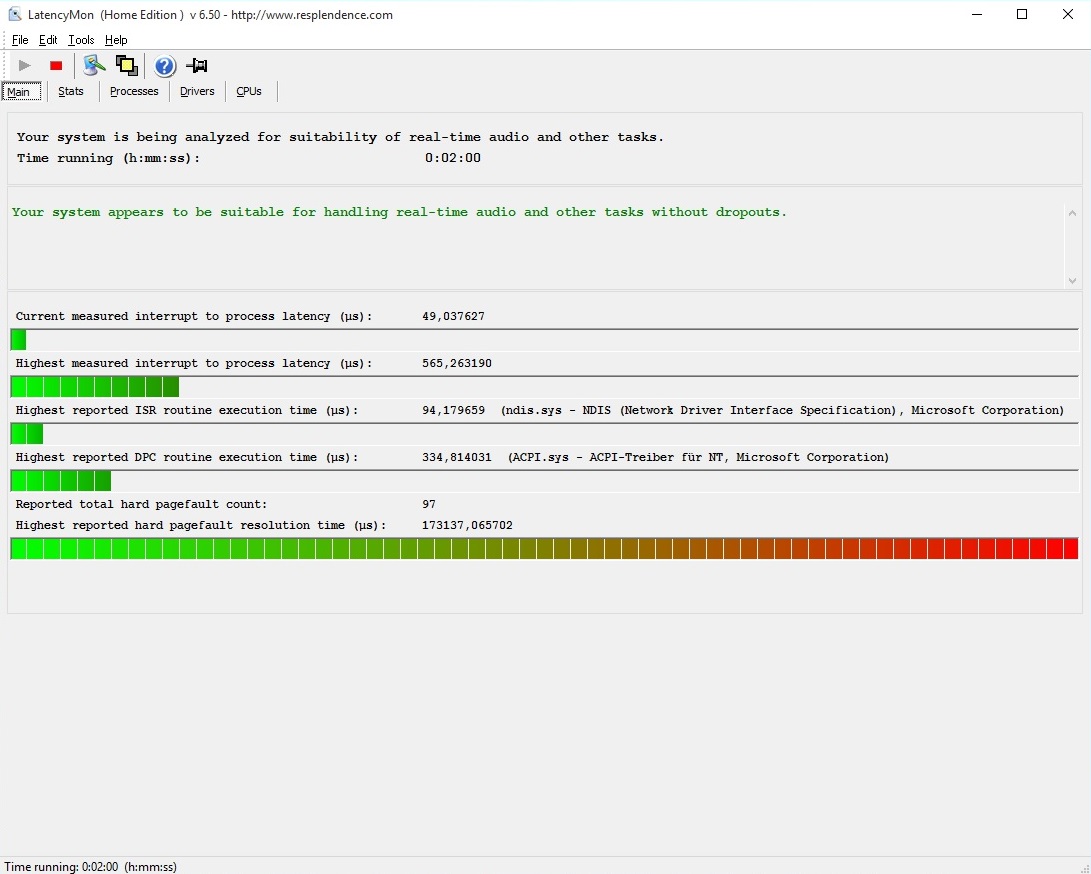Viewport: 1091px width, 874px height.
Task: Click the current interrupt latency bar
Action: (545, 340)
